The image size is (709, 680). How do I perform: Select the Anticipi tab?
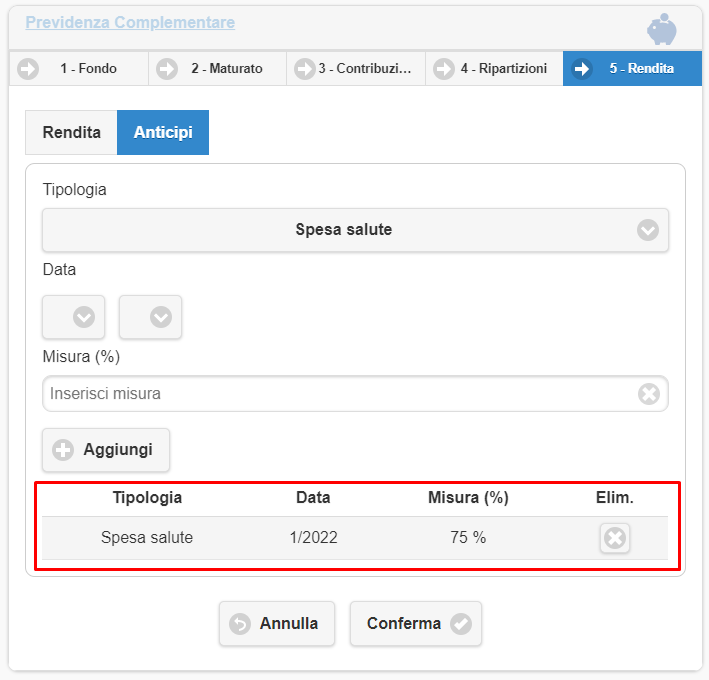[x=163, y=132]
